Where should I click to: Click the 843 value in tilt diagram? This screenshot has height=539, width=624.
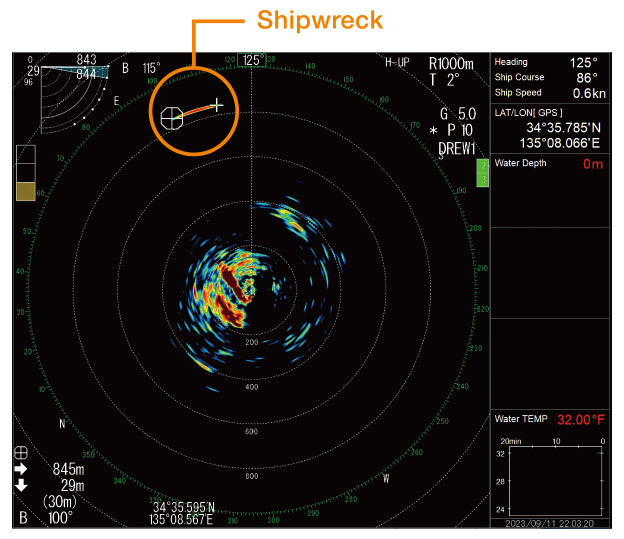click(x=86, y=60)
